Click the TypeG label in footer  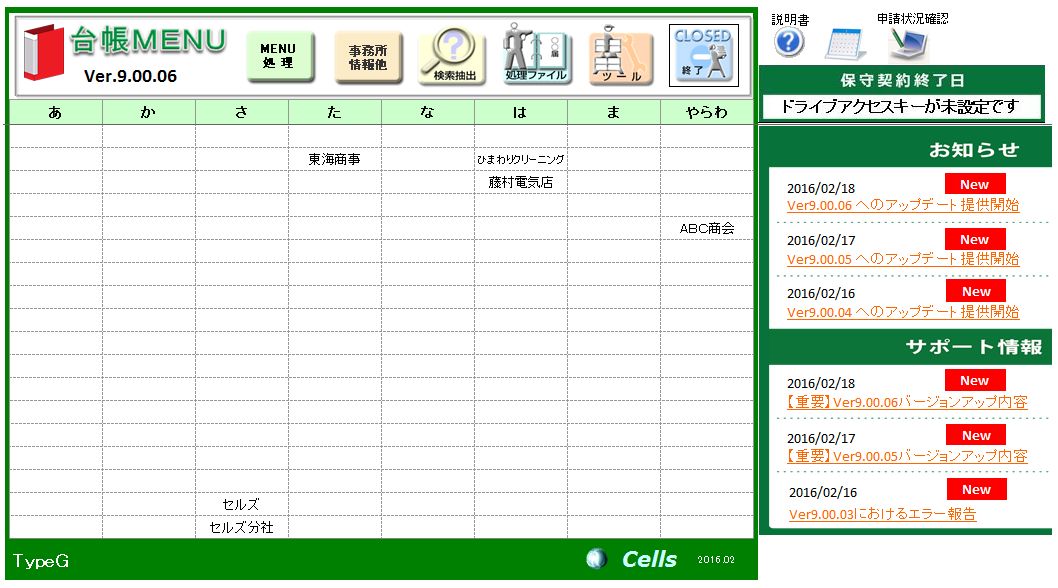(x=41, y=561)
